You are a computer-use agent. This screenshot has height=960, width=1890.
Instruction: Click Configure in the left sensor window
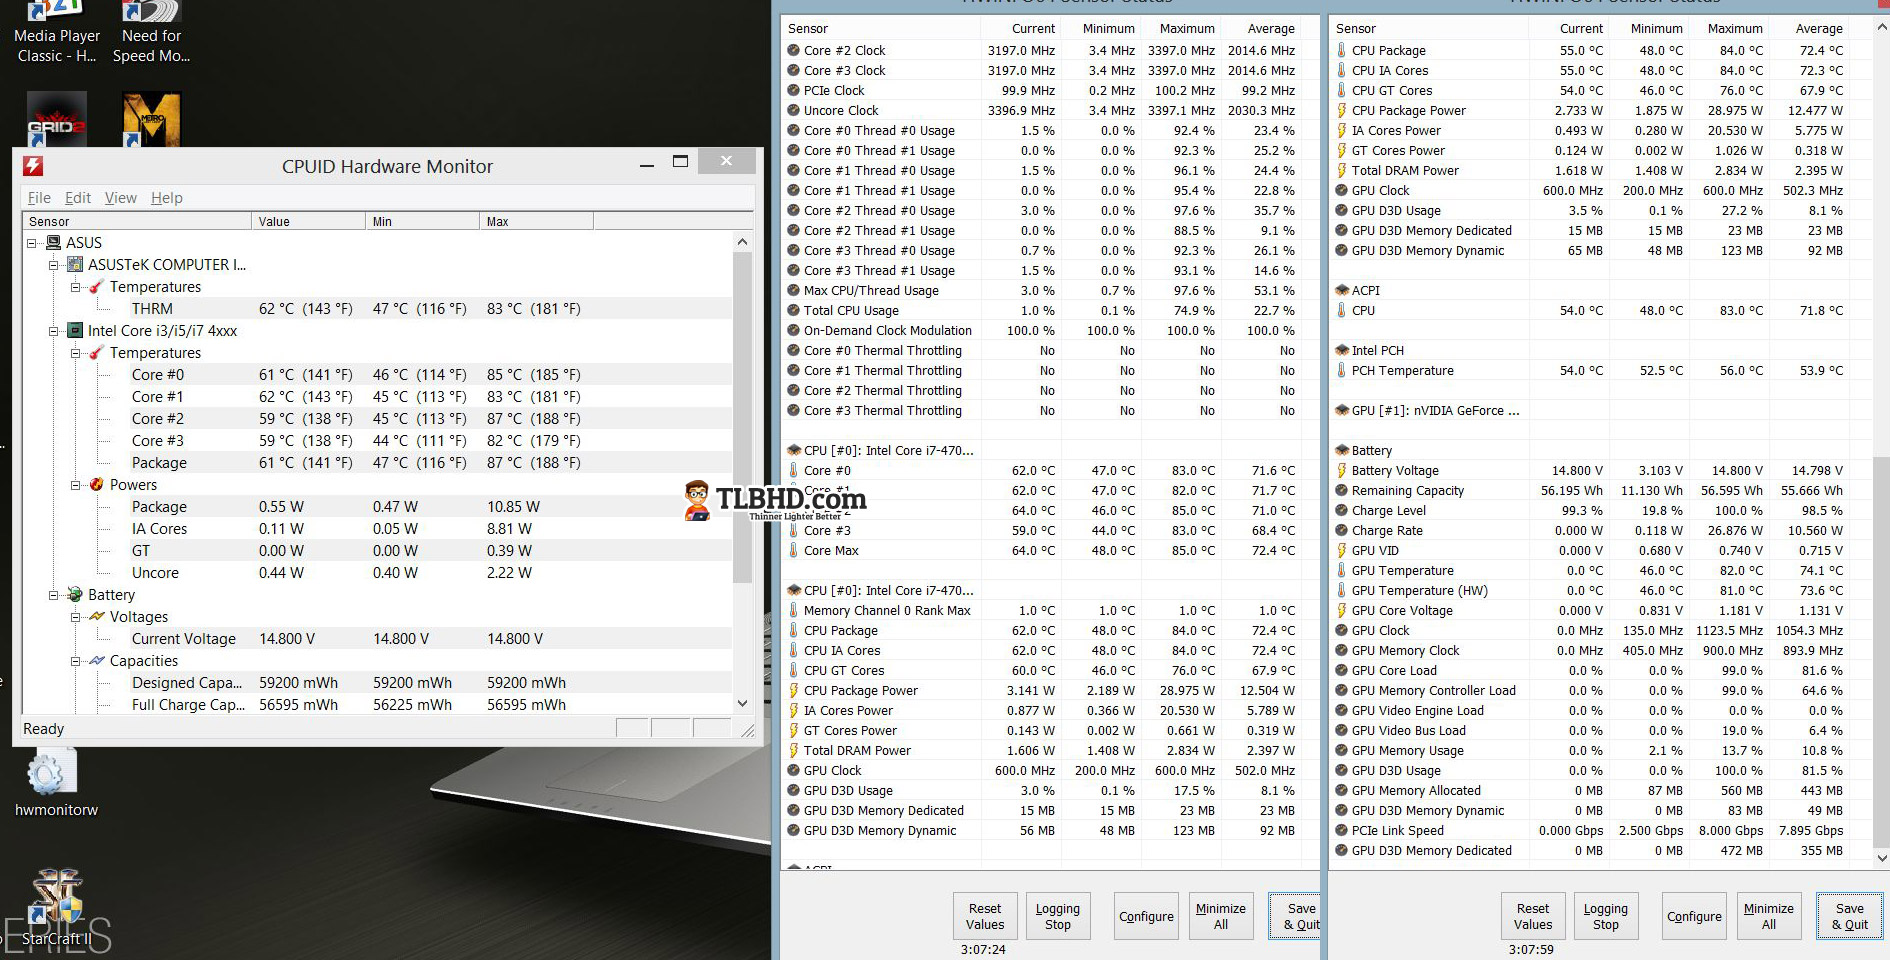point(1146,916)
